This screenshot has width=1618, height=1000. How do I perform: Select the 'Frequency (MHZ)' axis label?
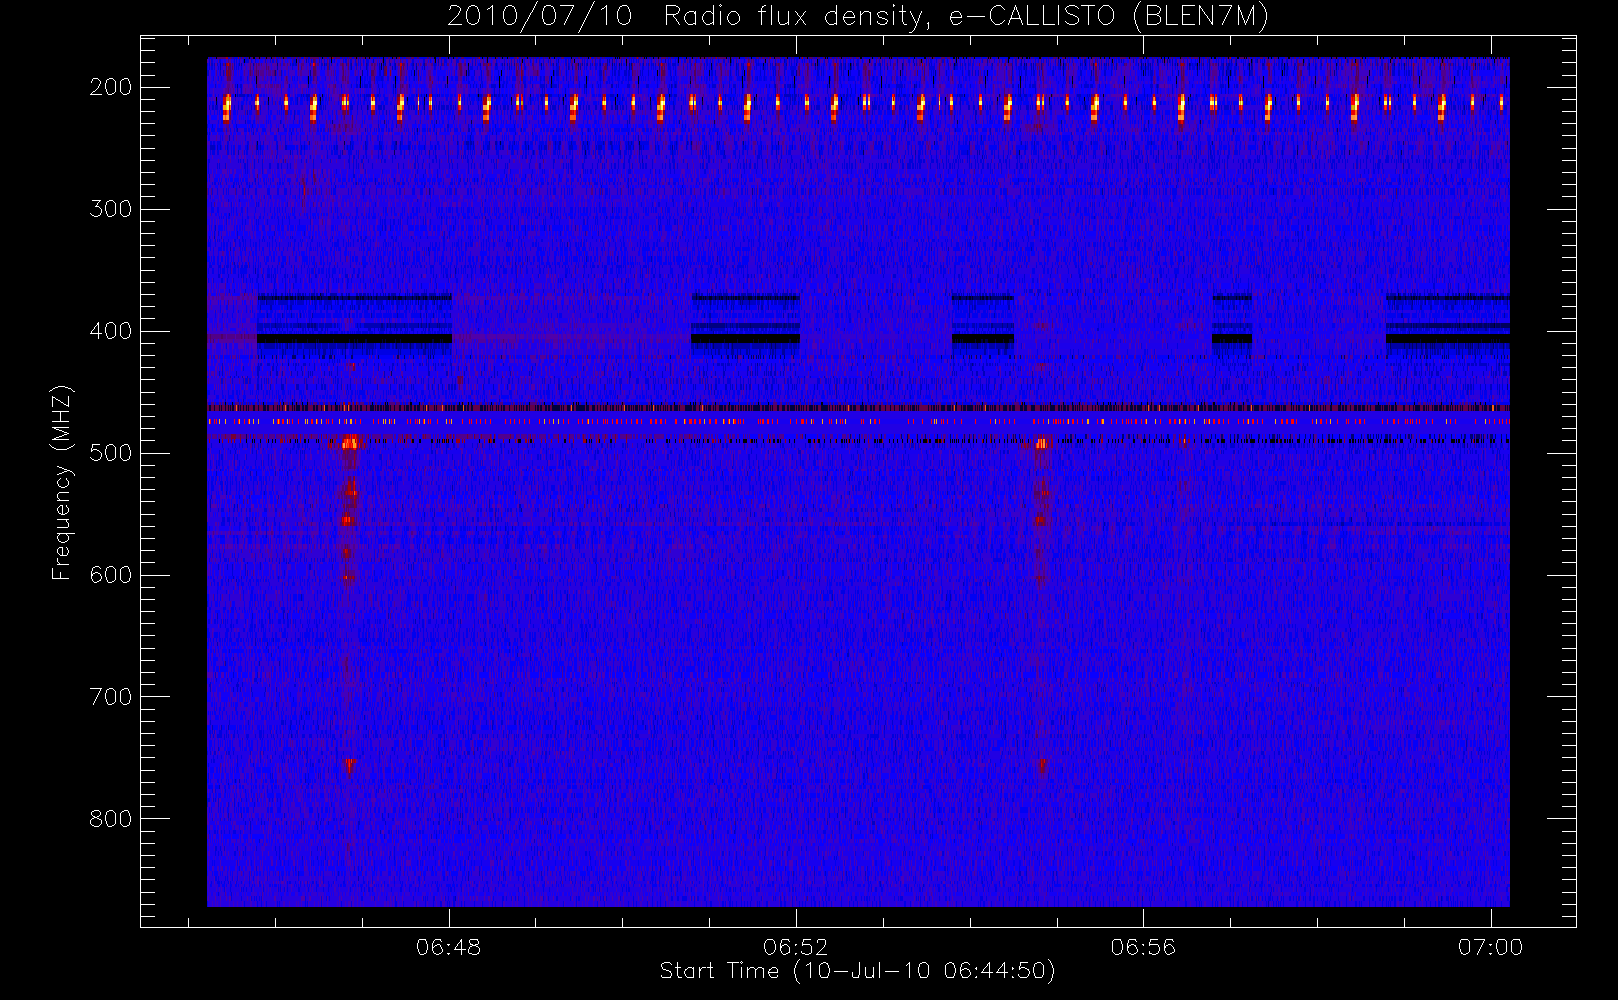click(x=62, y=482)
